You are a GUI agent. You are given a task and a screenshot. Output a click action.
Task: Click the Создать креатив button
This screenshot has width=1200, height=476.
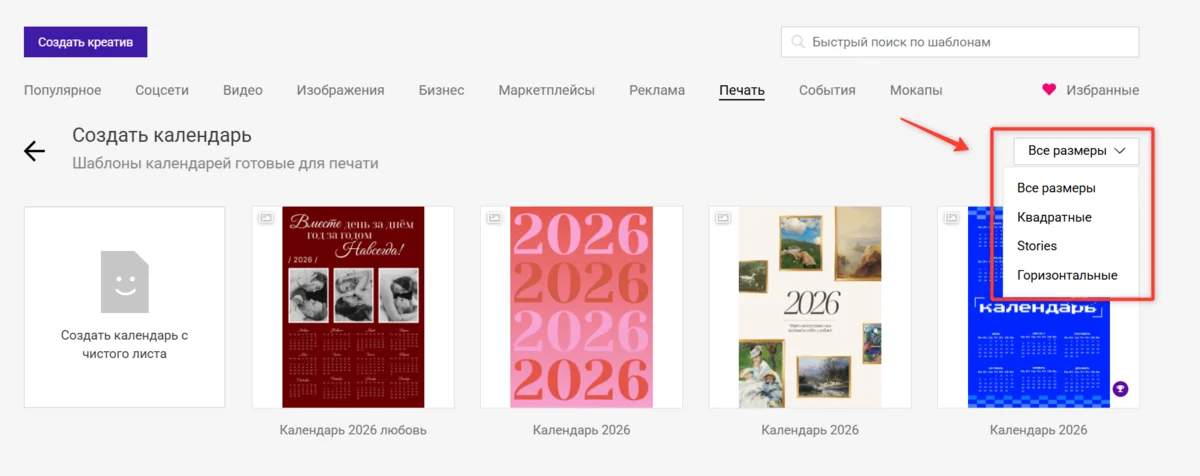[x=86, y=42]
